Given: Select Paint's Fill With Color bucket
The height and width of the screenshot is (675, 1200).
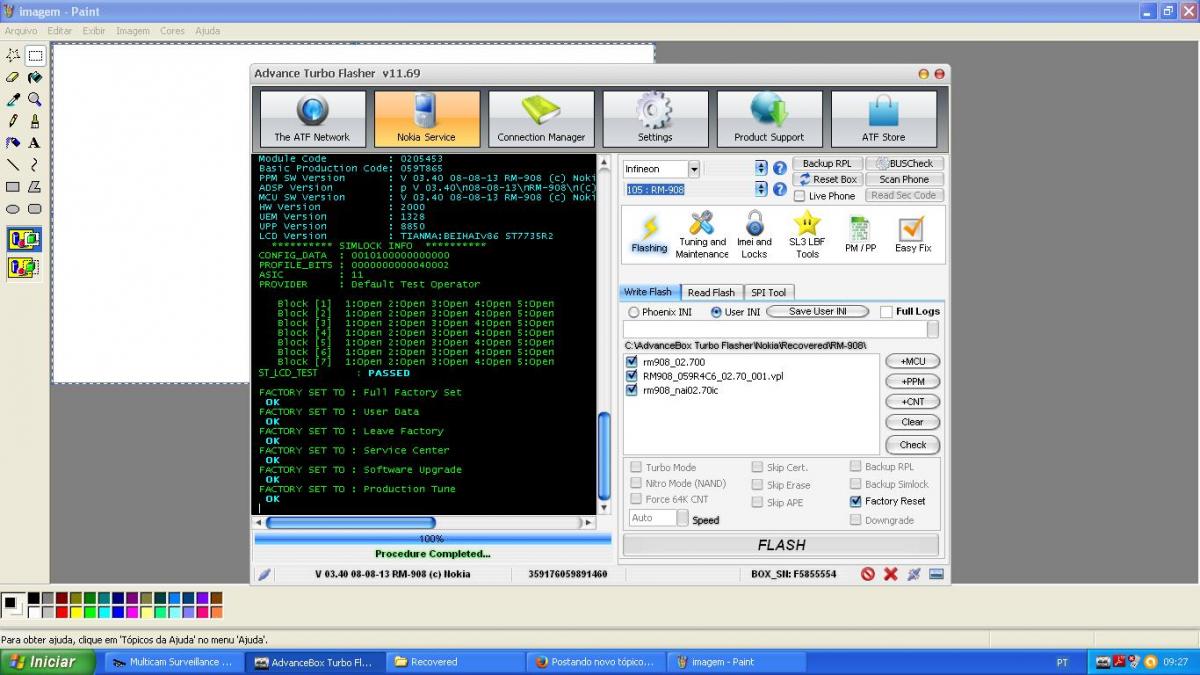Looking at the screenshot, I should [x=35, y=78].
